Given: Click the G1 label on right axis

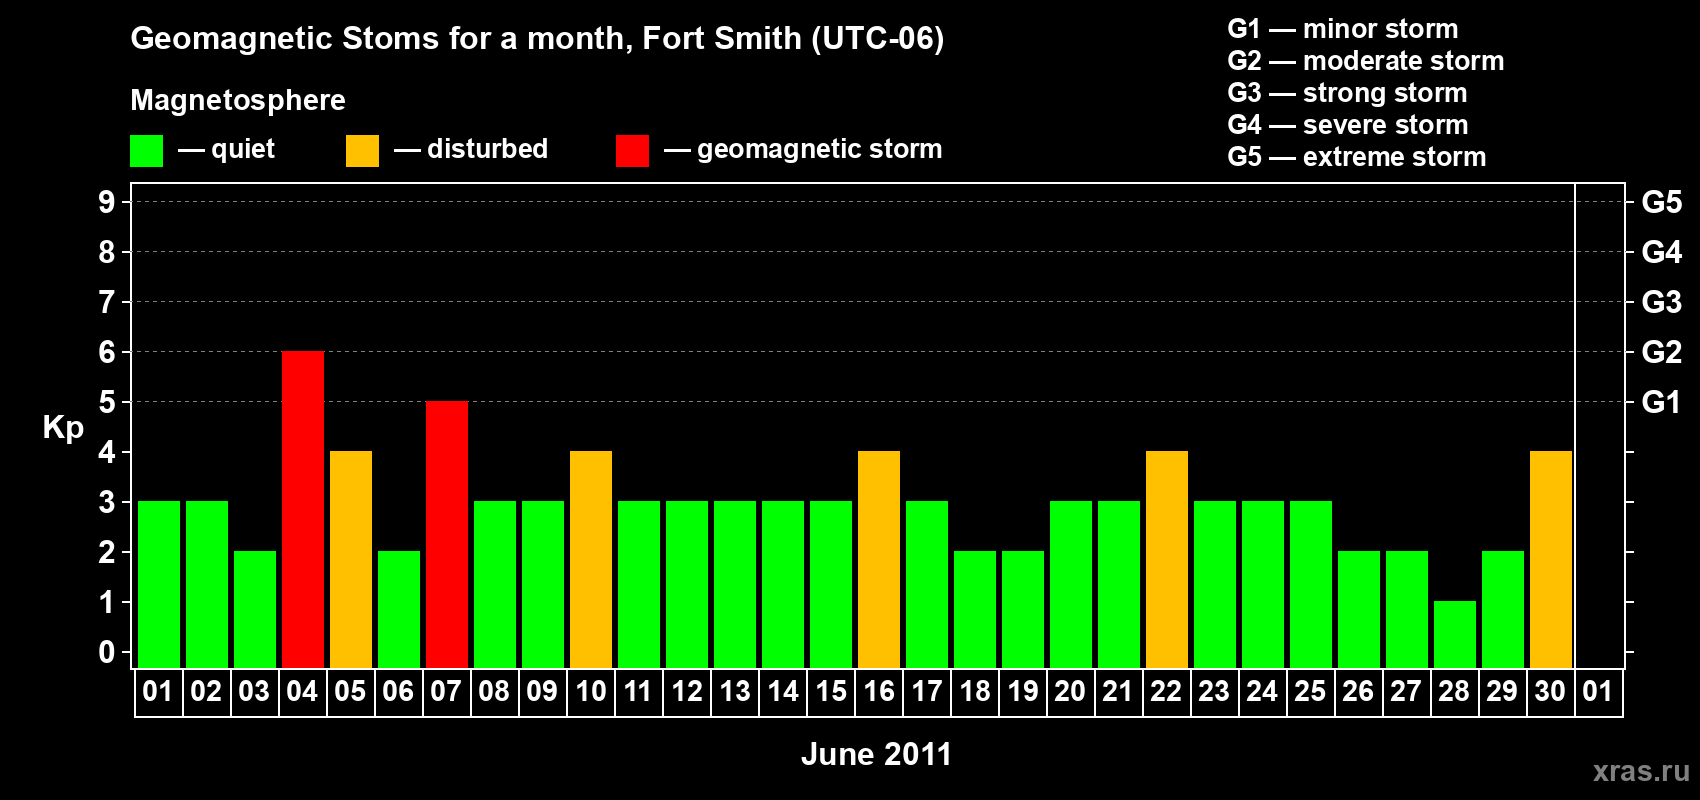Looking at the screenshot, I should pos(1662,402).
